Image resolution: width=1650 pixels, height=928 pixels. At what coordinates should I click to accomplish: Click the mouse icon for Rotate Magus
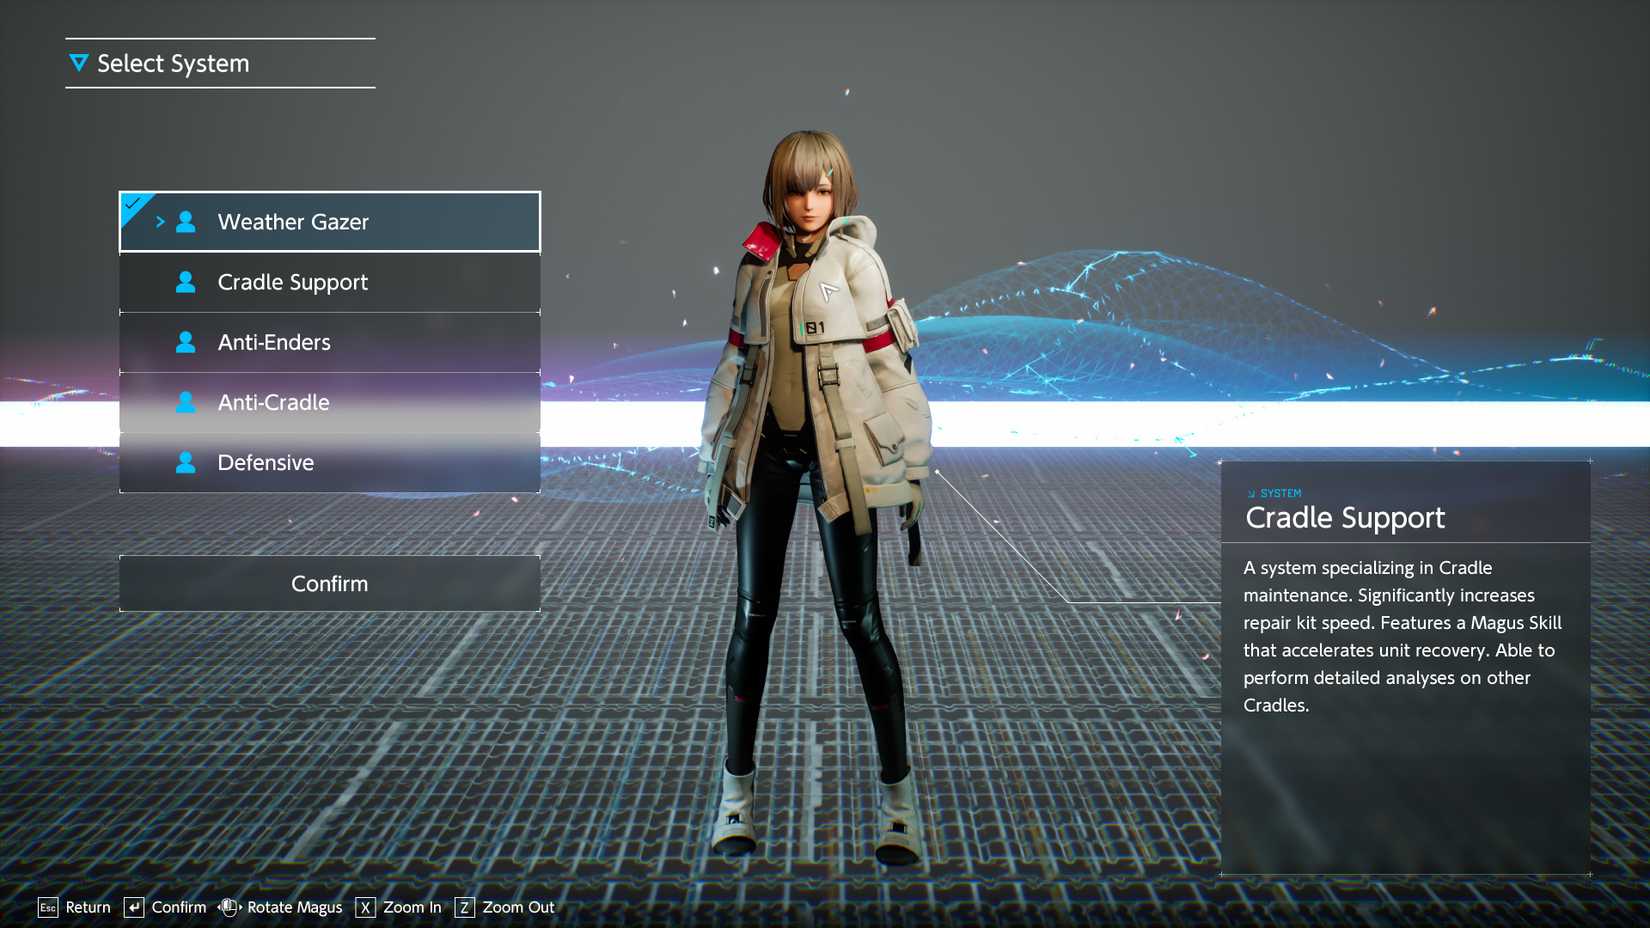[x=229, y=907]
